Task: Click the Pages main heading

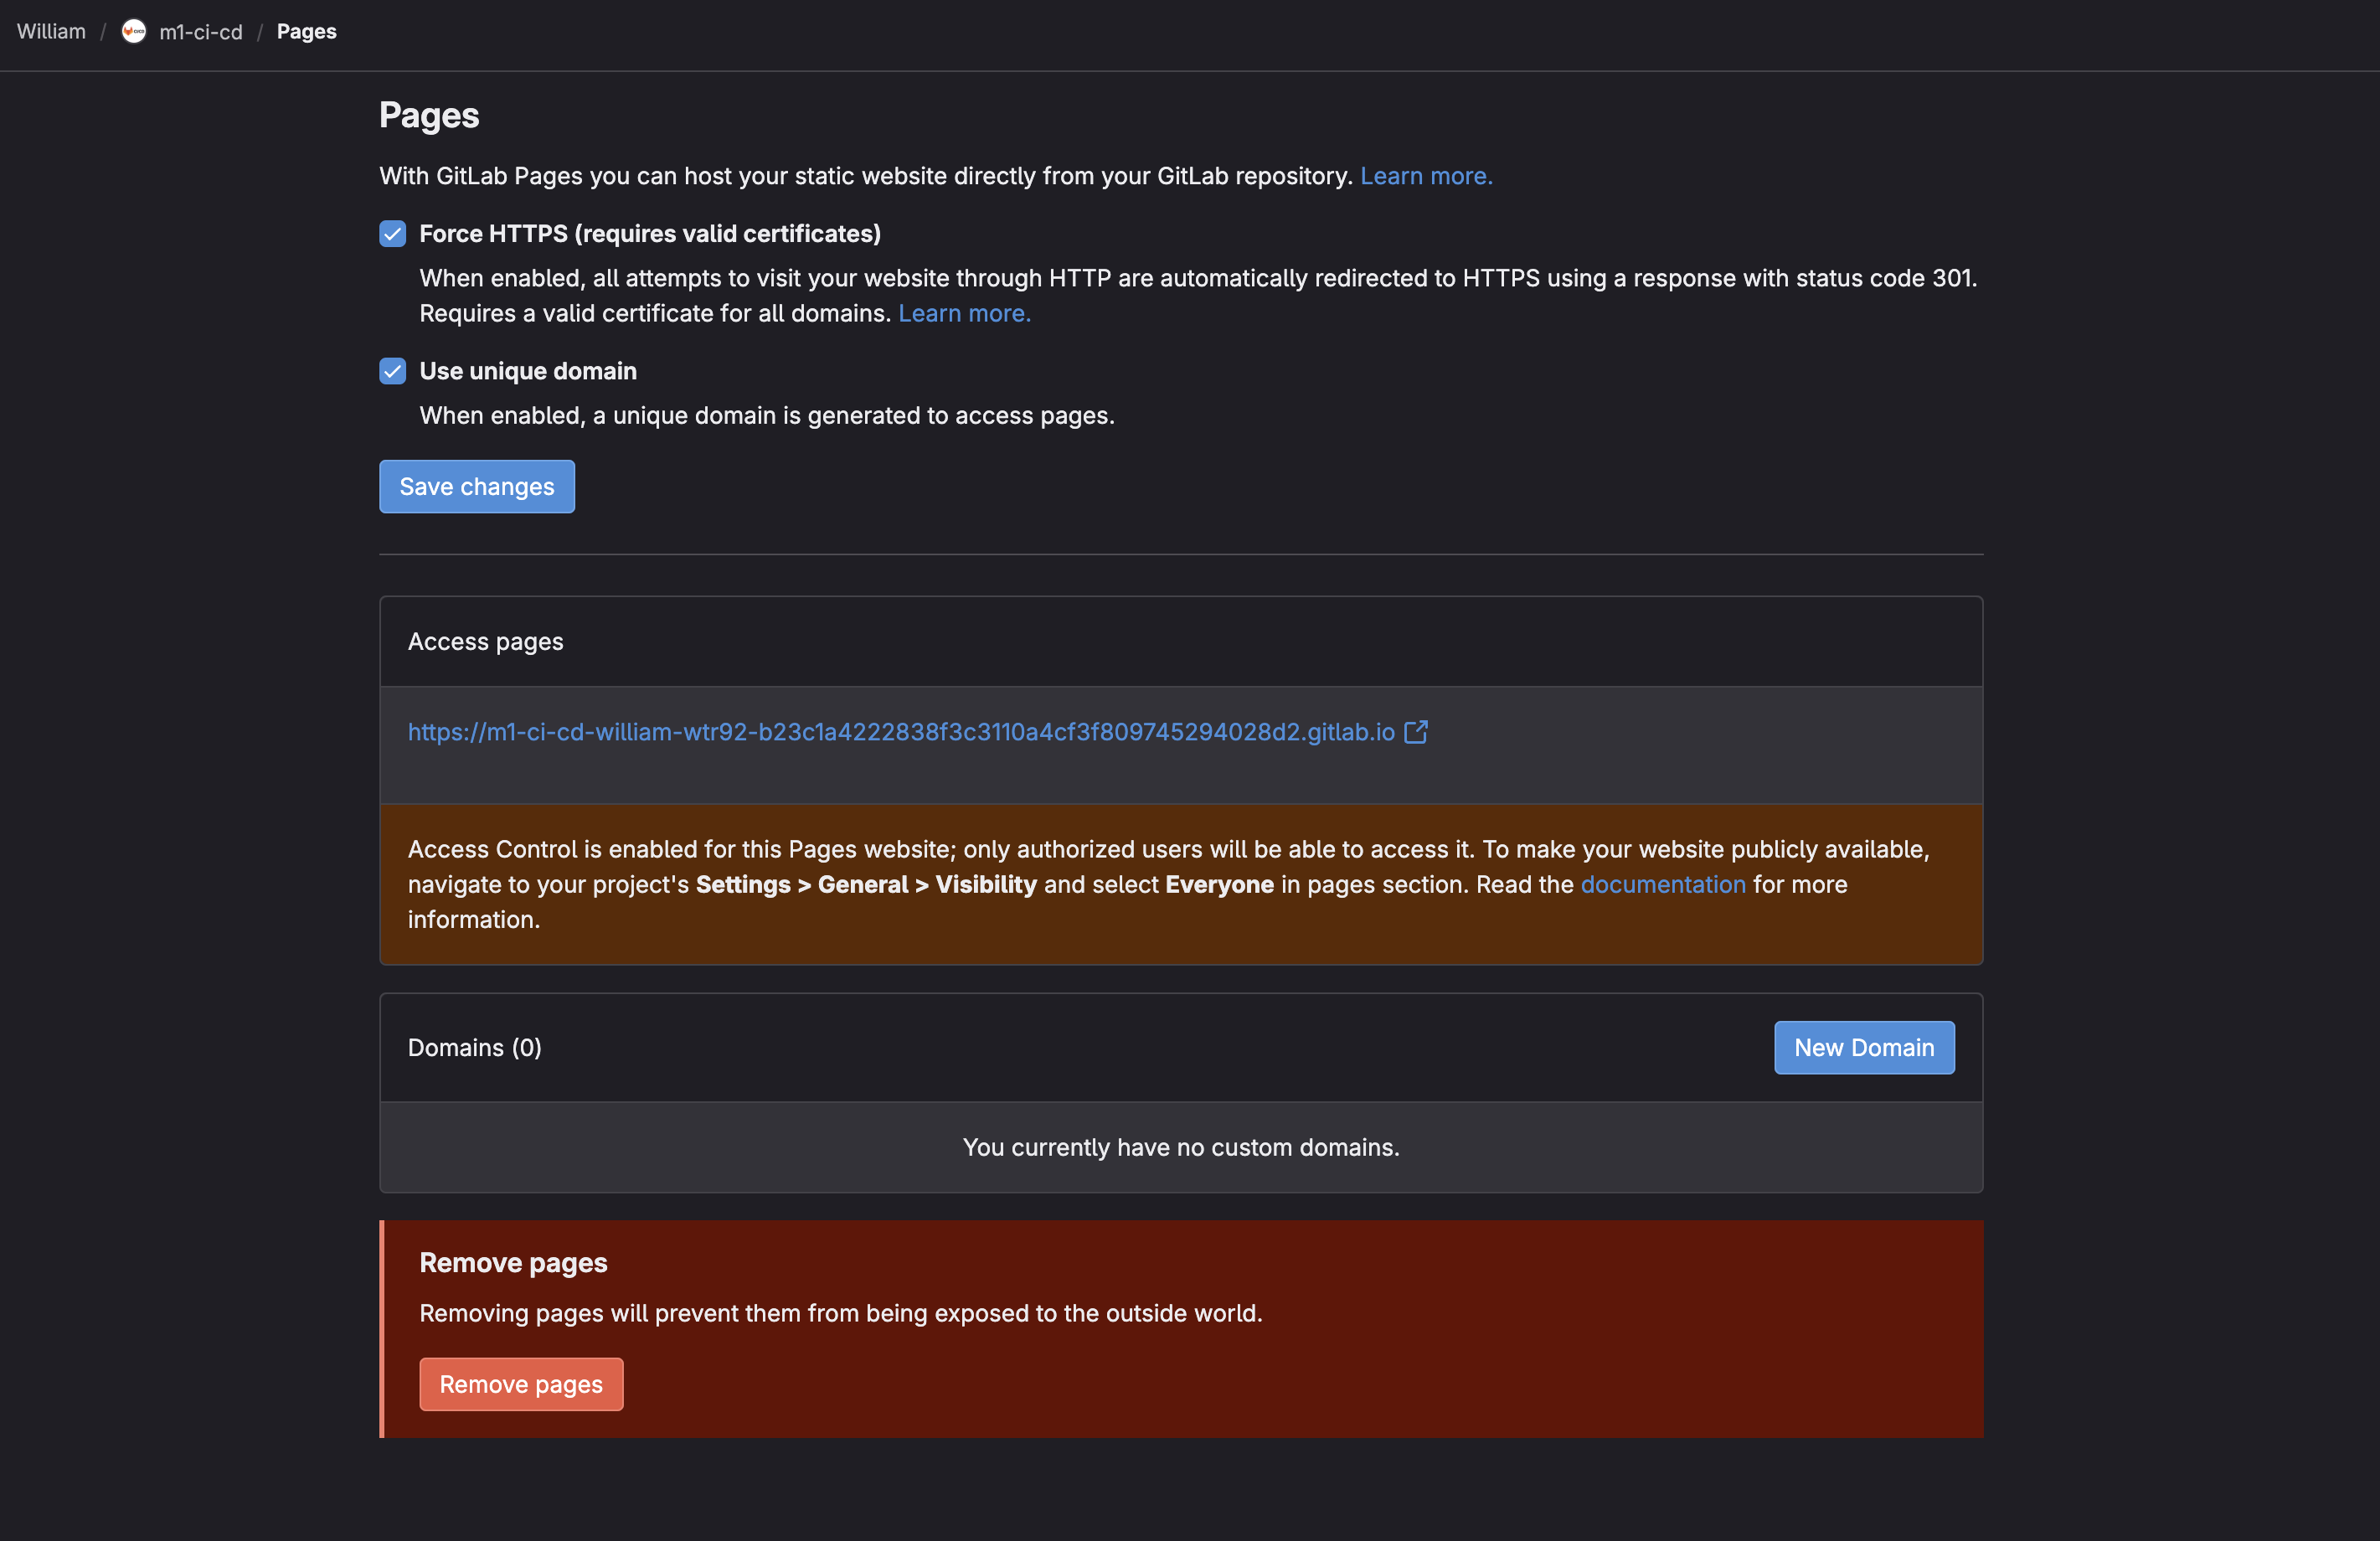Action: tap(429, 115)
